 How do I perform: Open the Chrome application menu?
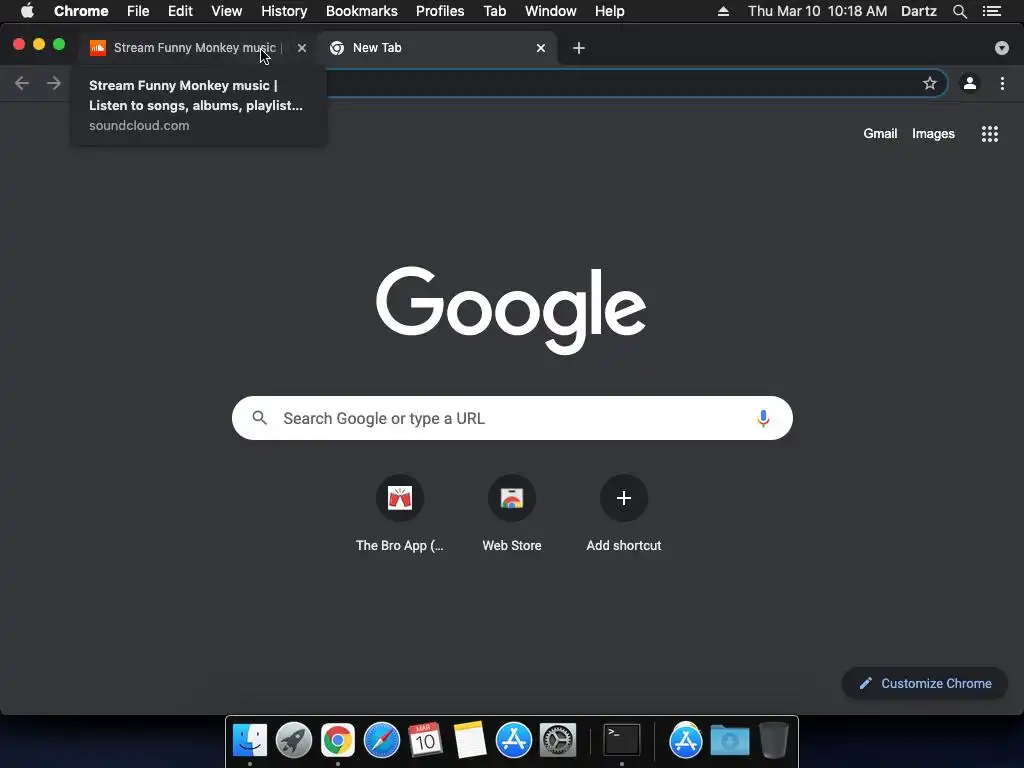[81, 11]
